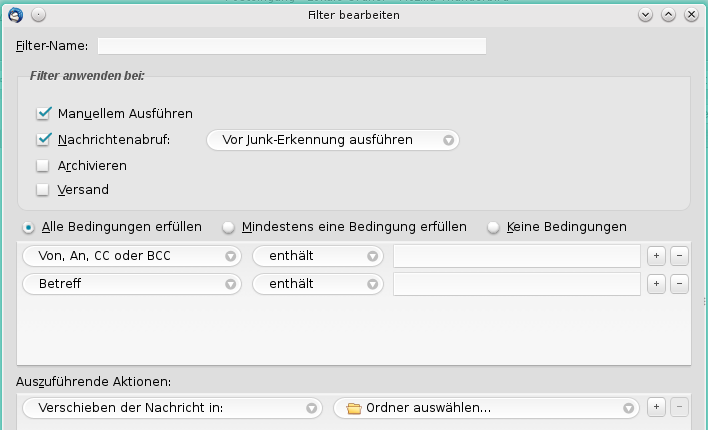Open the Verschieben der Nachricht in dropdown

[171, 408]
